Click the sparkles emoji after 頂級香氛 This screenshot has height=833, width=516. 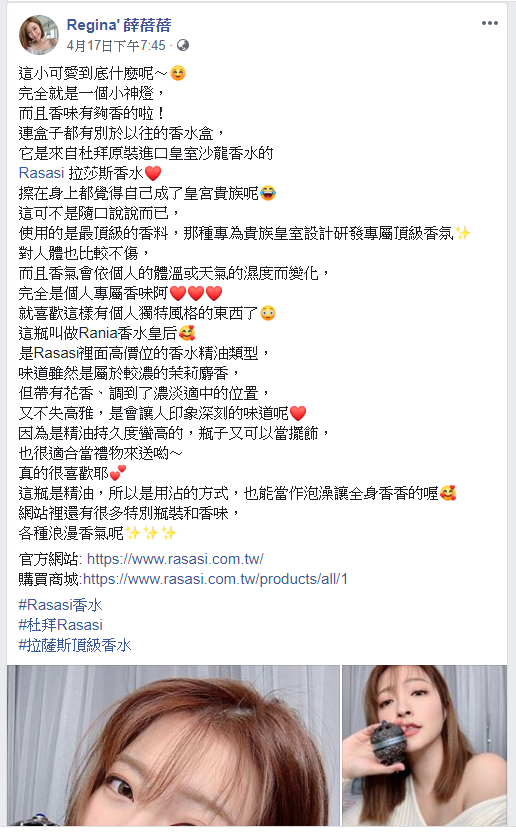(463, 233)
